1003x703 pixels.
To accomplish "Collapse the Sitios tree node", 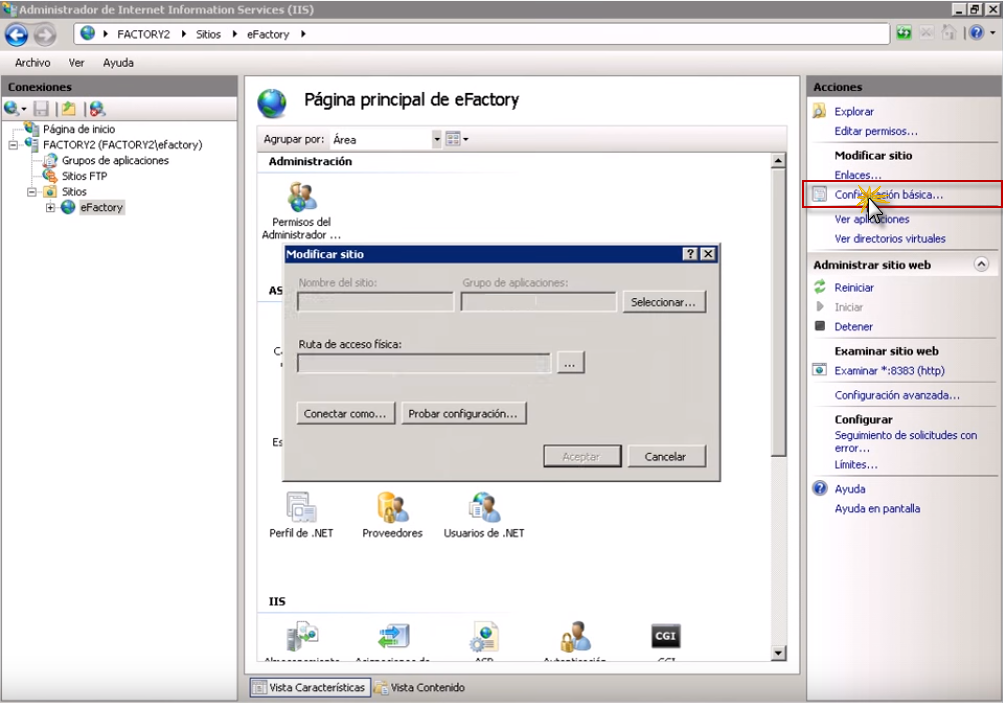I will coord(31,191).
